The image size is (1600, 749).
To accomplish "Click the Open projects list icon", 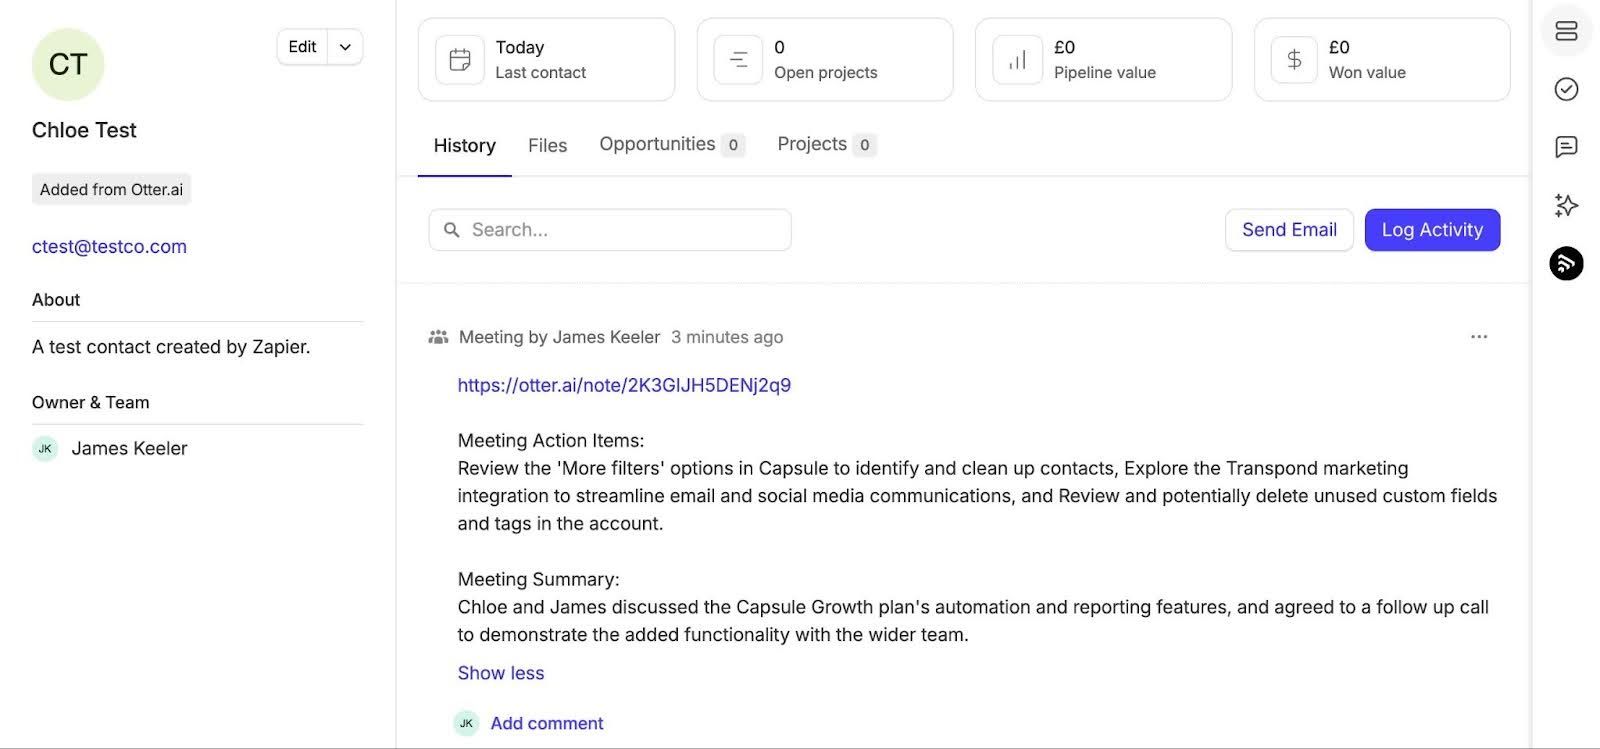I will (x=738, y=60).
